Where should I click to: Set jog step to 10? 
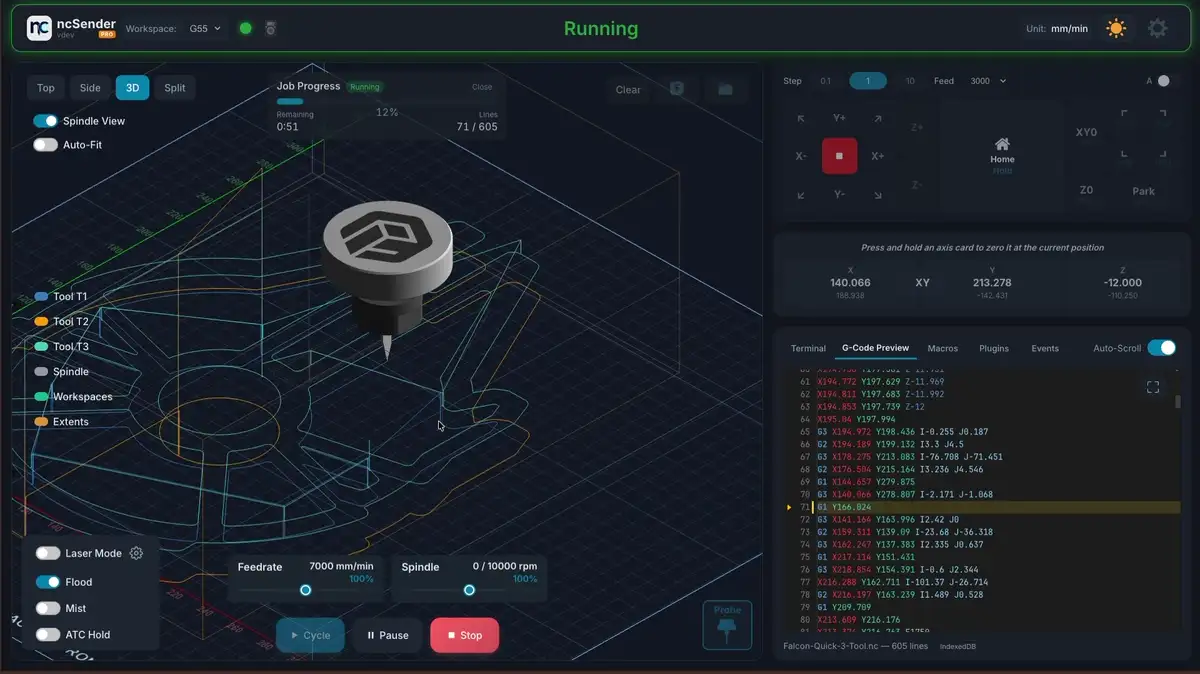tap(909, 81)
